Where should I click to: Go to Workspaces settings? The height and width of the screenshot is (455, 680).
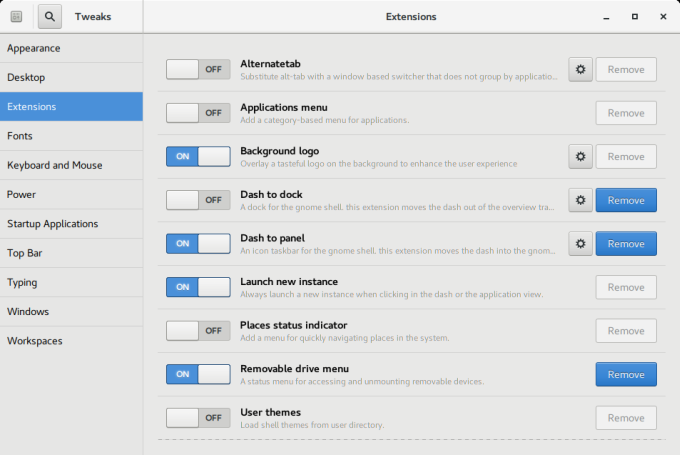[x=72, y=341]
